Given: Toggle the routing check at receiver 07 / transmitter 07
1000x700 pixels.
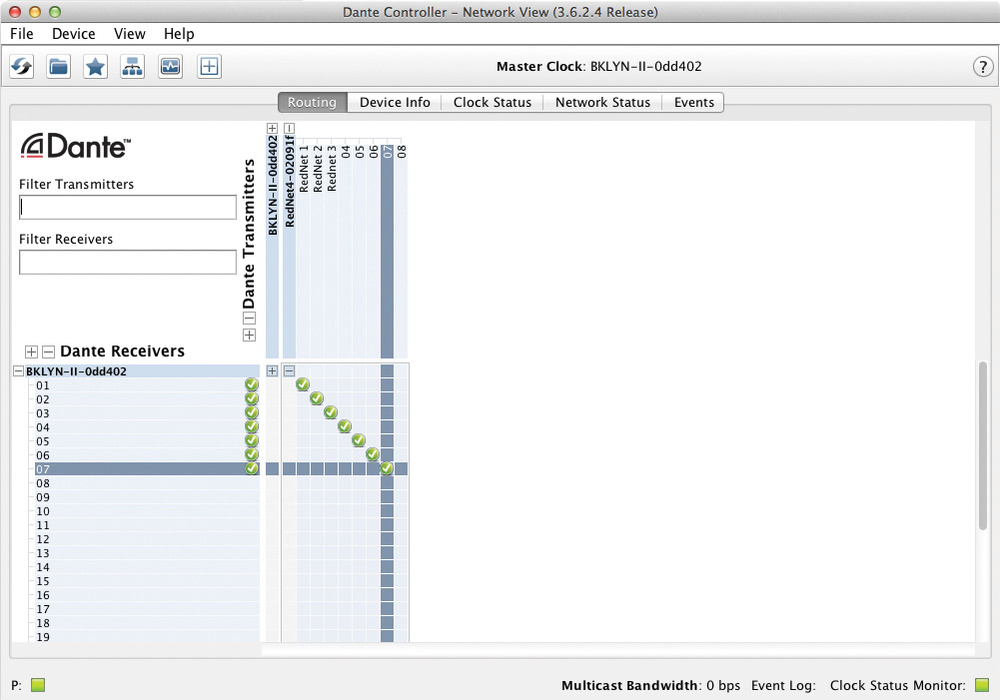Looking at the screenshot, I should click(387, 469).
